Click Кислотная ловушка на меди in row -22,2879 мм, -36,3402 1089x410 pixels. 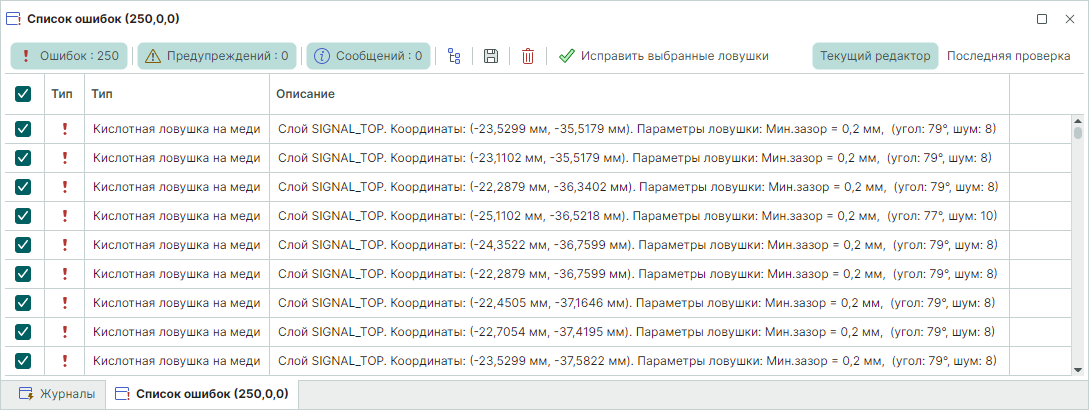(x=176, y=186)
